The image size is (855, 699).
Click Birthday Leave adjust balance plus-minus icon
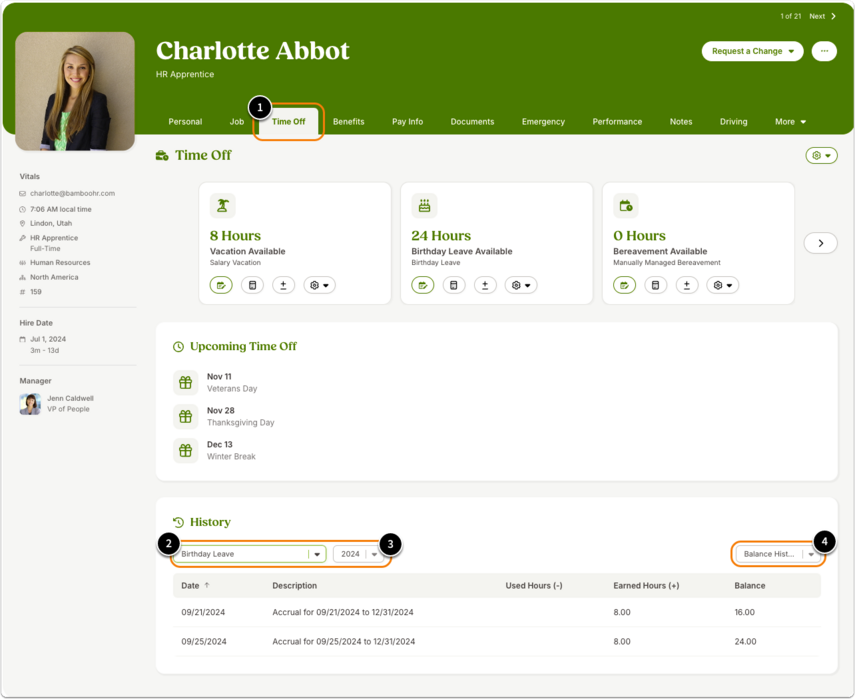[x=485, y=285]
